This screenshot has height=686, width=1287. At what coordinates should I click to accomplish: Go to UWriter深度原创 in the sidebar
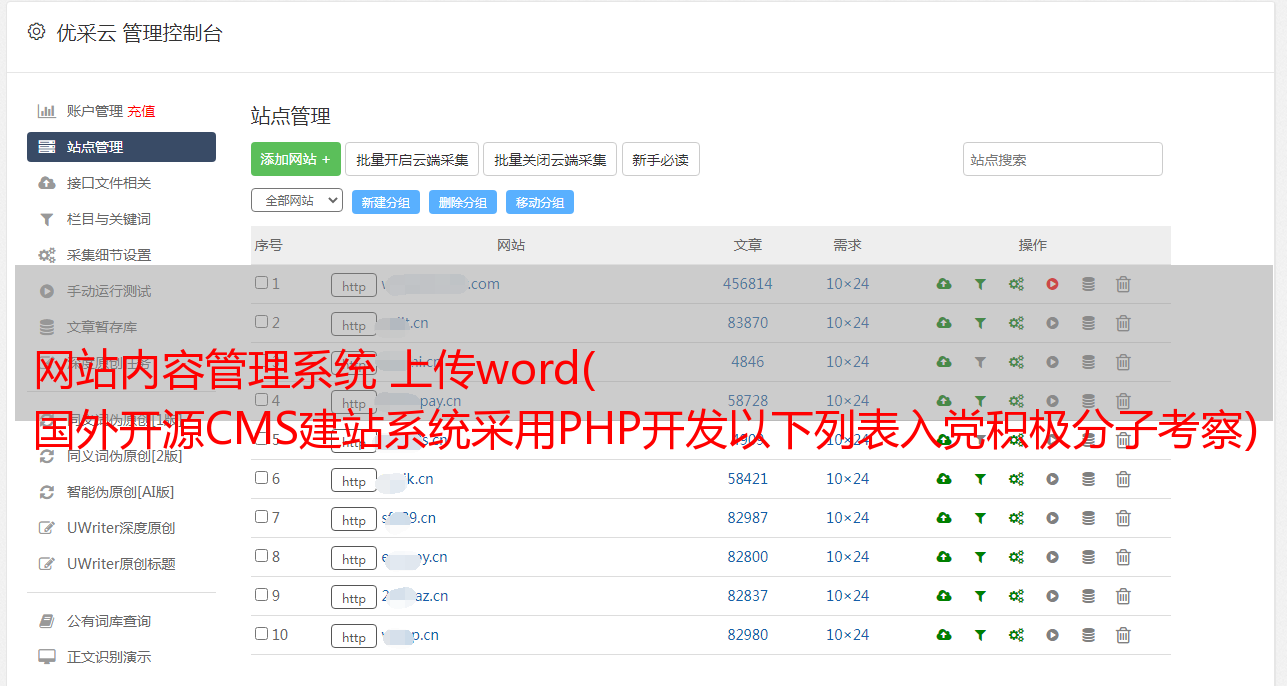[121, 528]
